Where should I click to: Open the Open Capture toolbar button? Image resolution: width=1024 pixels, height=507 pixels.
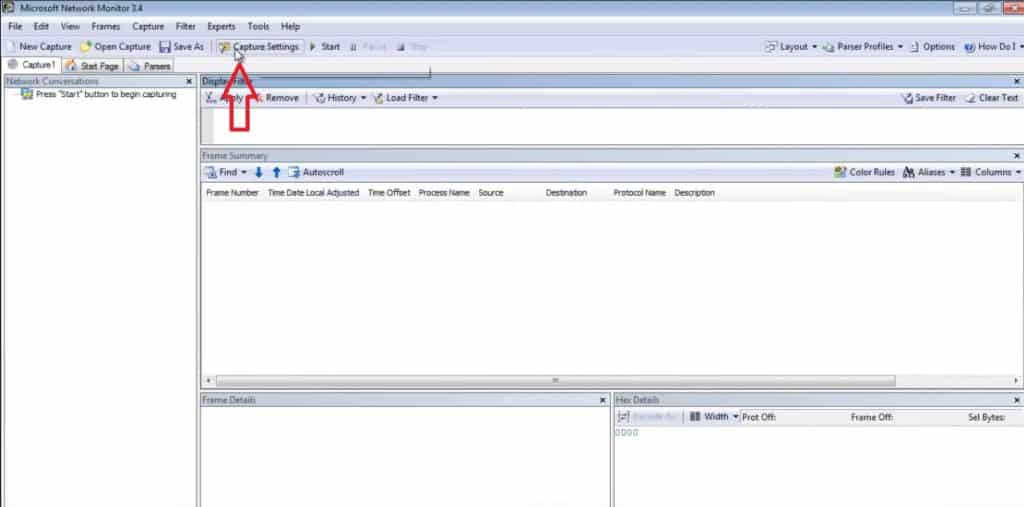pyautogui.click(x=115, y=47)
